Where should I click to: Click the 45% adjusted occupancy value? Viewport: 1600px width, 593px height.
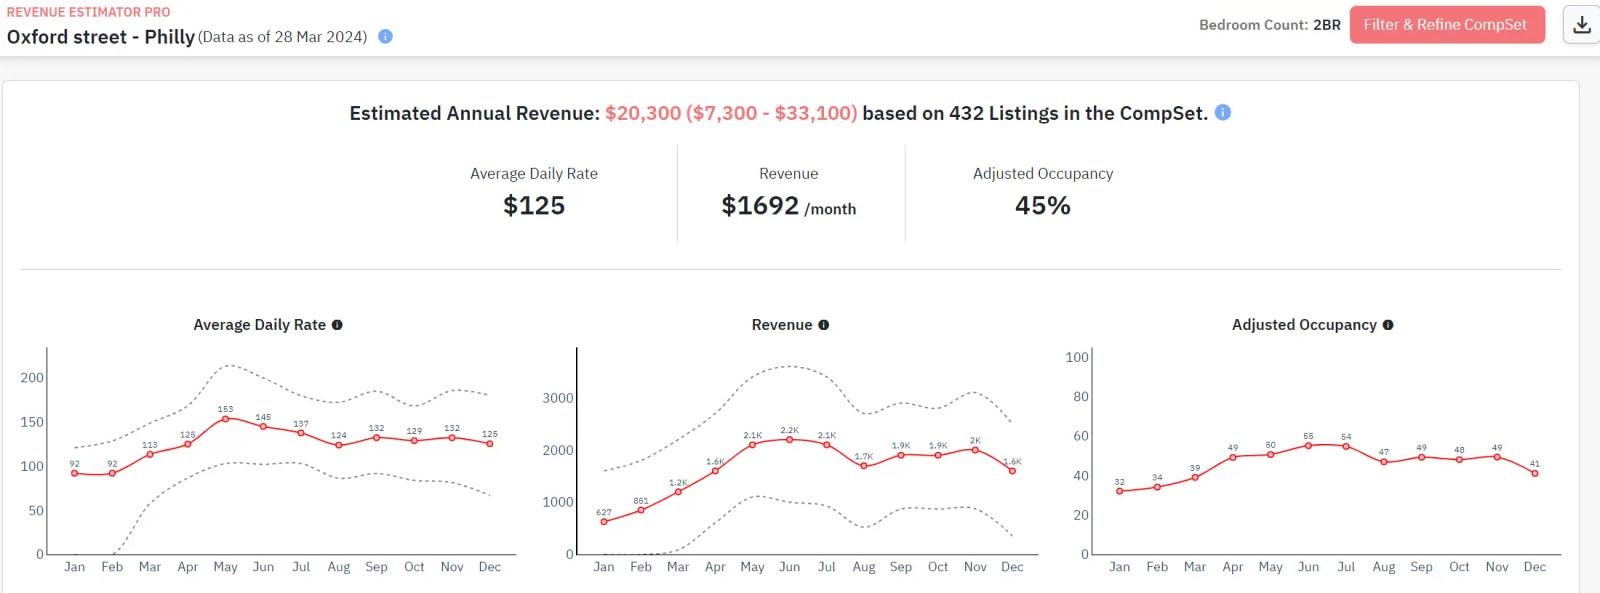coord(1043,205)
